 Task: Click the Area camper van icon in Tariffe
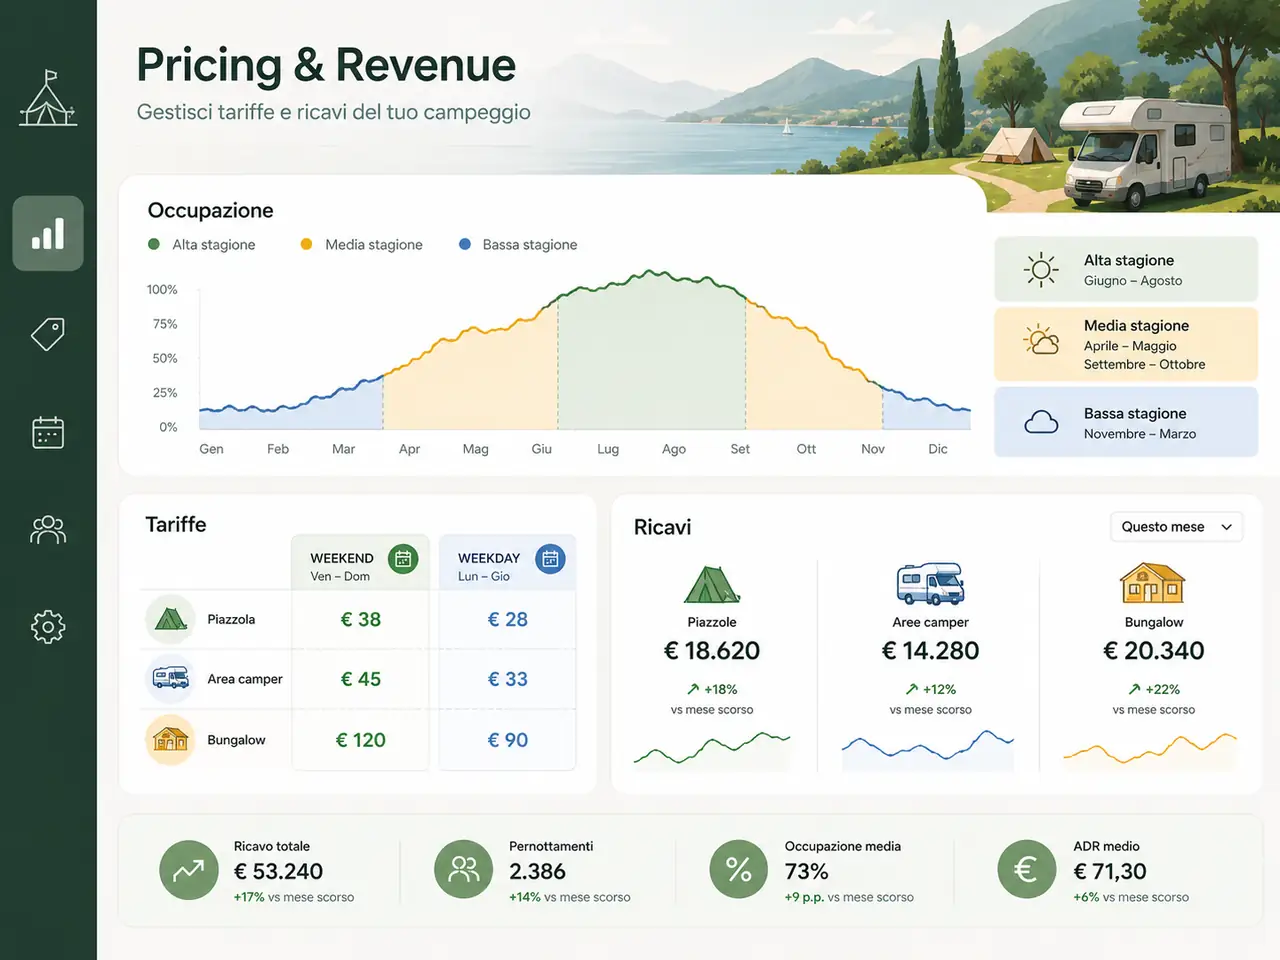[x=170, y=678]
